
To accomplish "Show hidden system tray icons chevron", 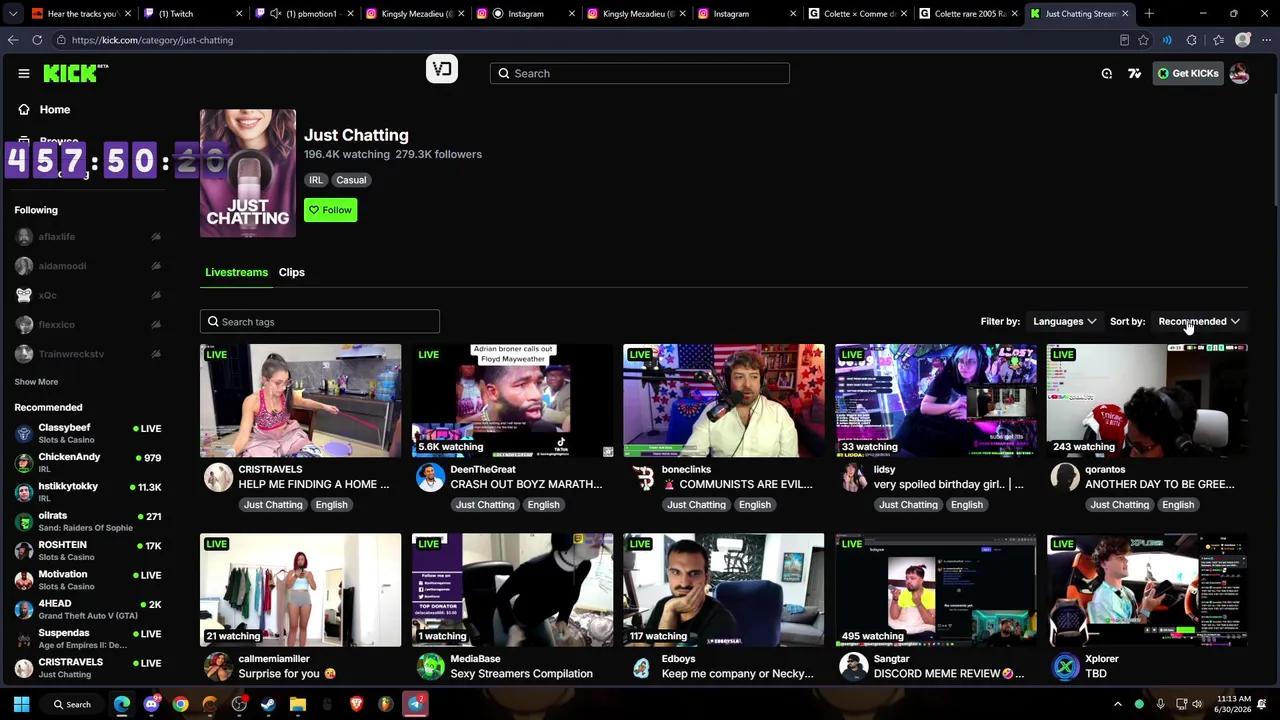I will [1118, 704].
